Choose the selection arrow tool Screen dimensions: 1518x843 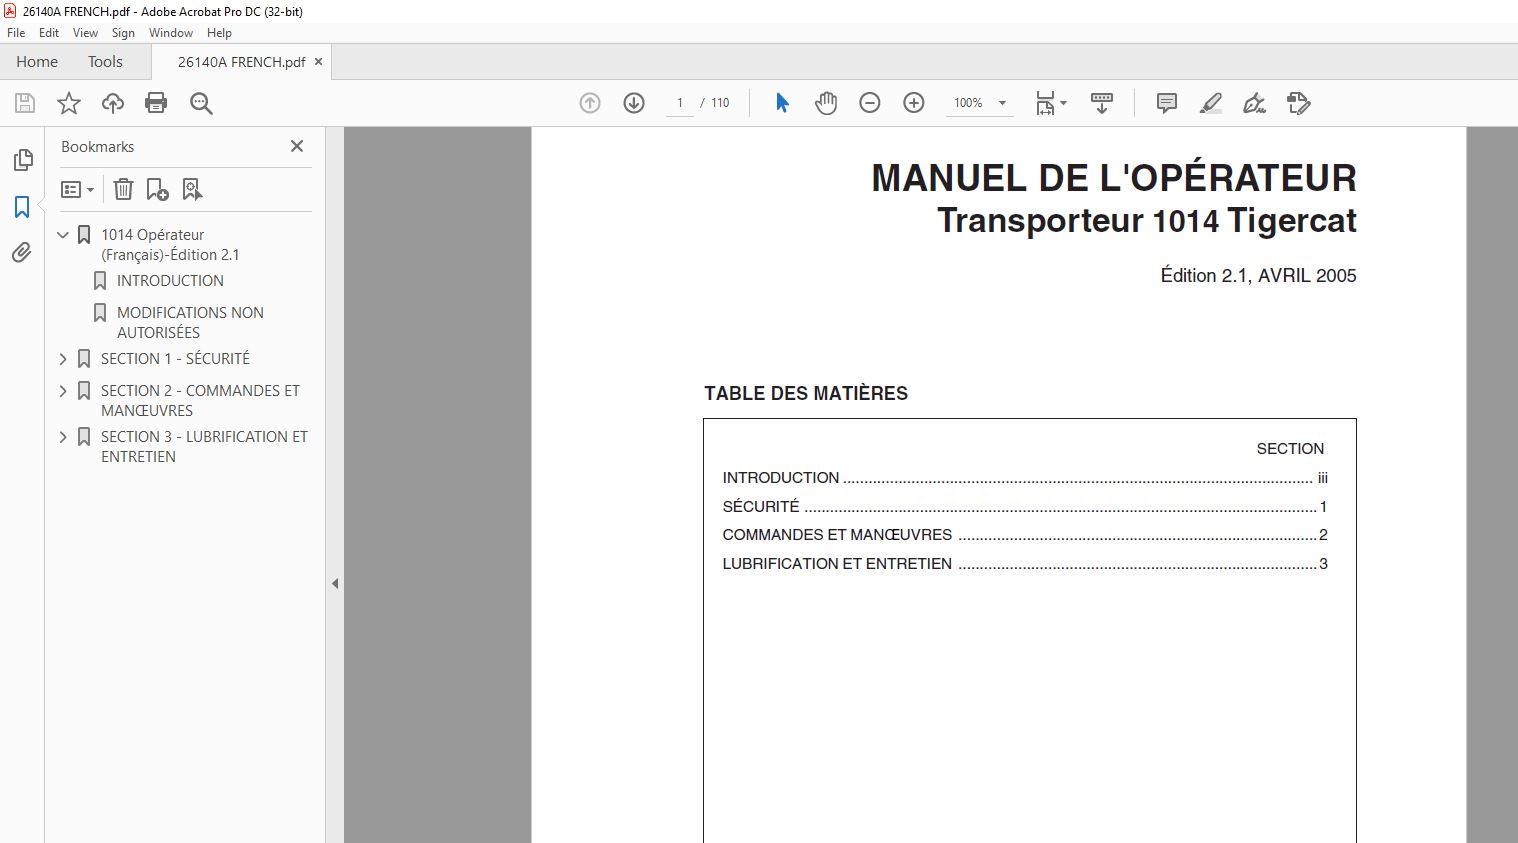coord(782,103)
